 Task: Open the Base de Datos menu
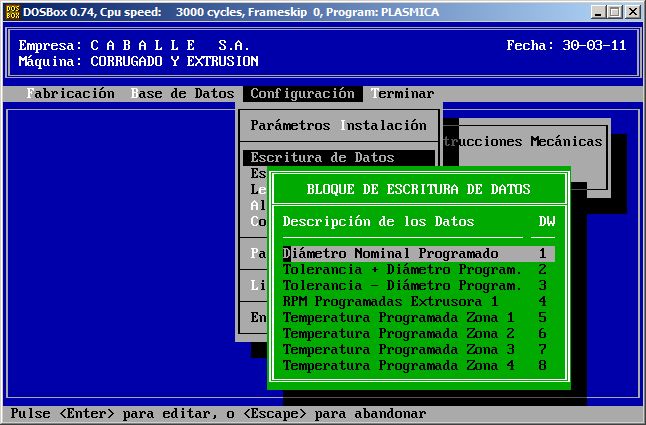(x=182, y=94)
